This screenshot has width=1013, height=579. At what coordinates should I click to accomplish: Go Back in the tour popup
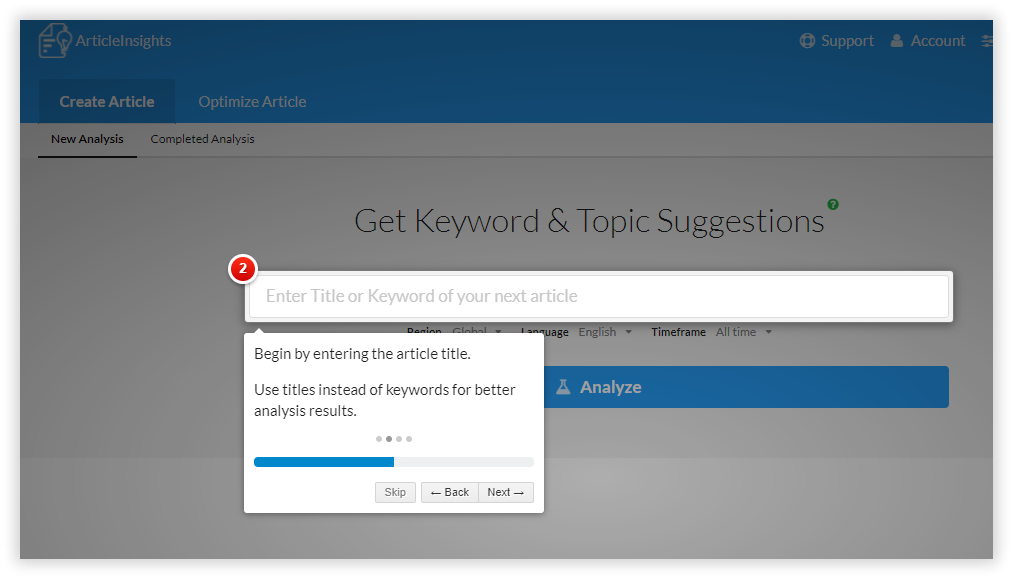point(450,492)
